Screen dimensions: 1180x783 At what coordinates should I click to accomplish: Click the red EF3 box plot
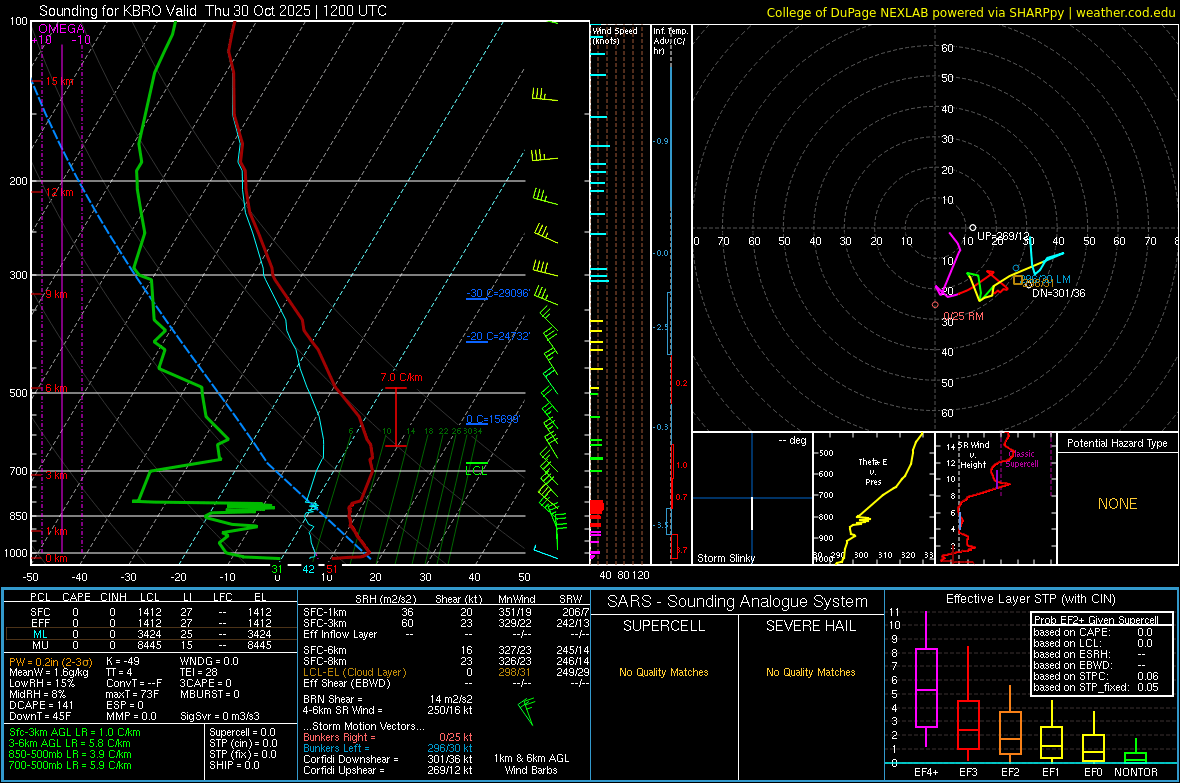pyautogui.click(x=968, y=724)
